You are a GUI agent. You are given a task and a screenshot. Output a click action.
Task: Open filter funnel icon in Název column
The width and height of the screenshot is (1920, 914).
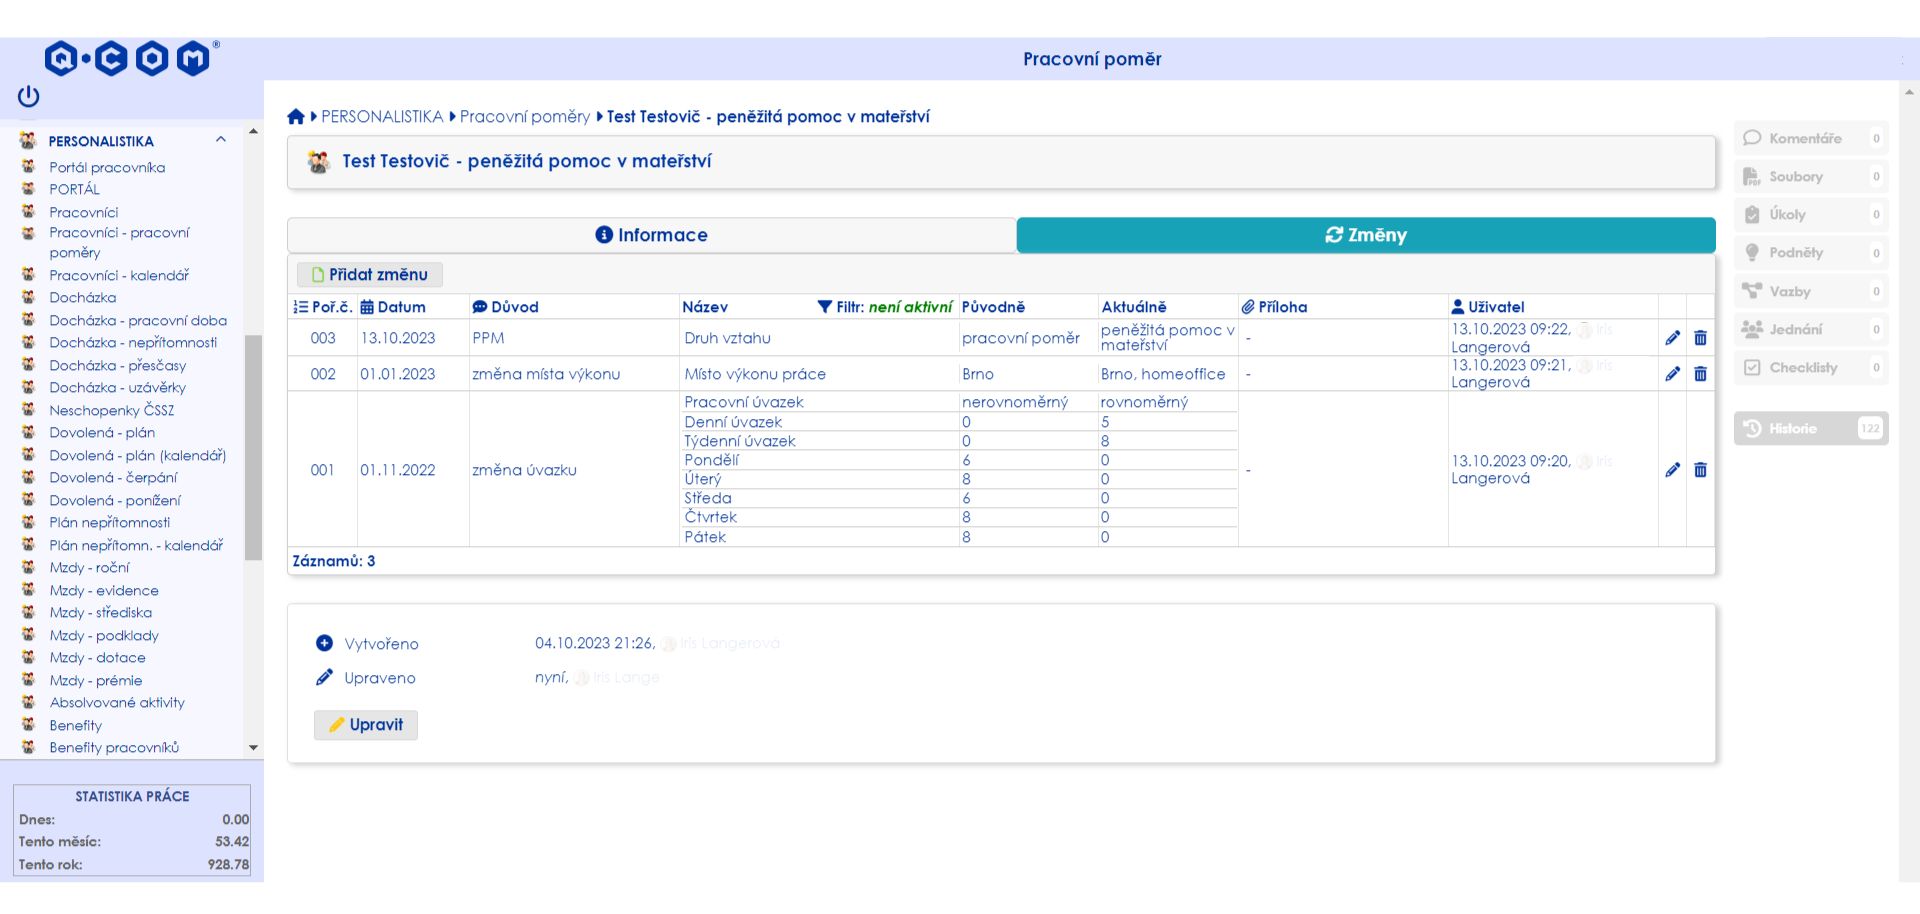point(824,307)
